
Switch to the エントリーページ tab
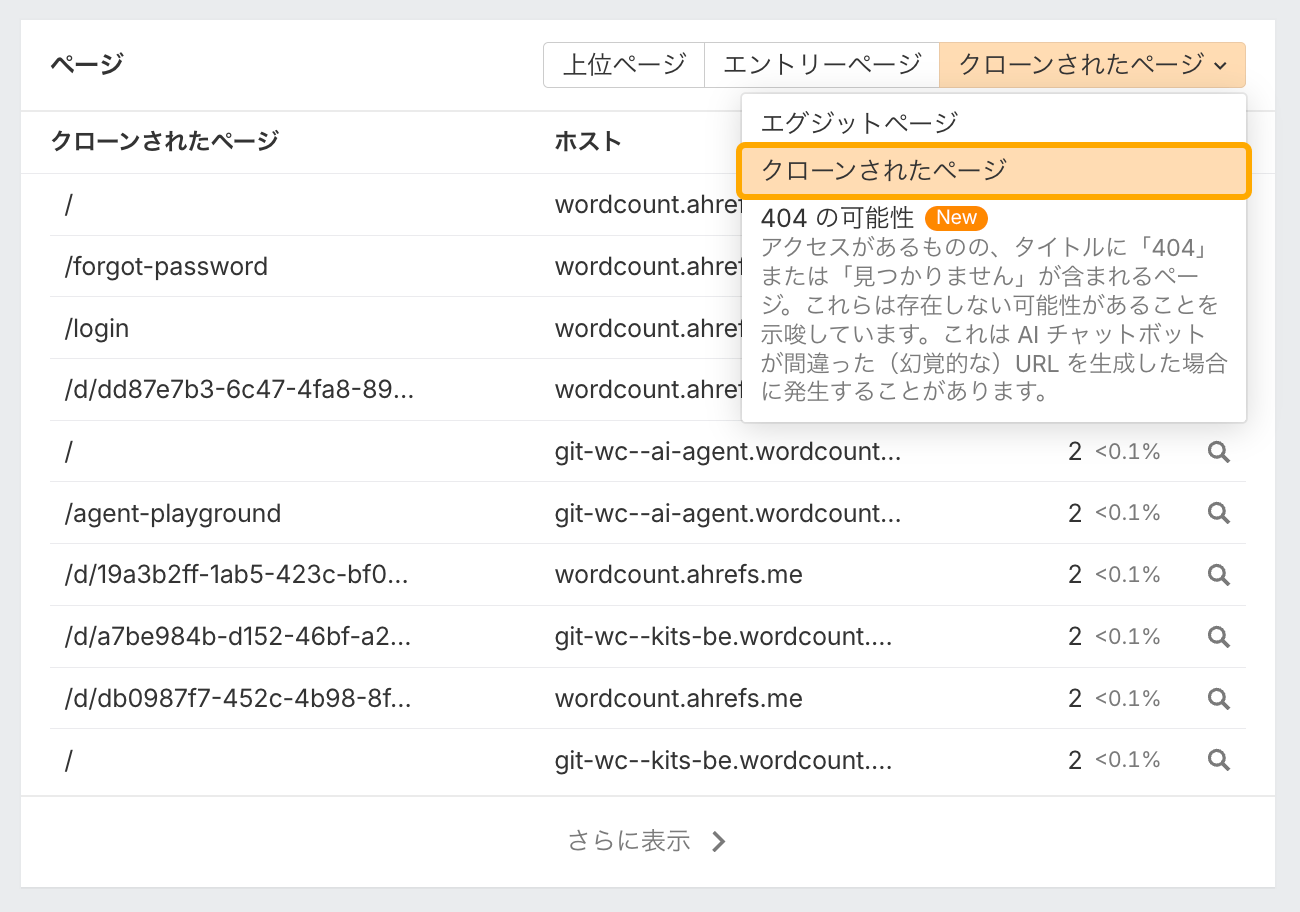tap(821, 65)
